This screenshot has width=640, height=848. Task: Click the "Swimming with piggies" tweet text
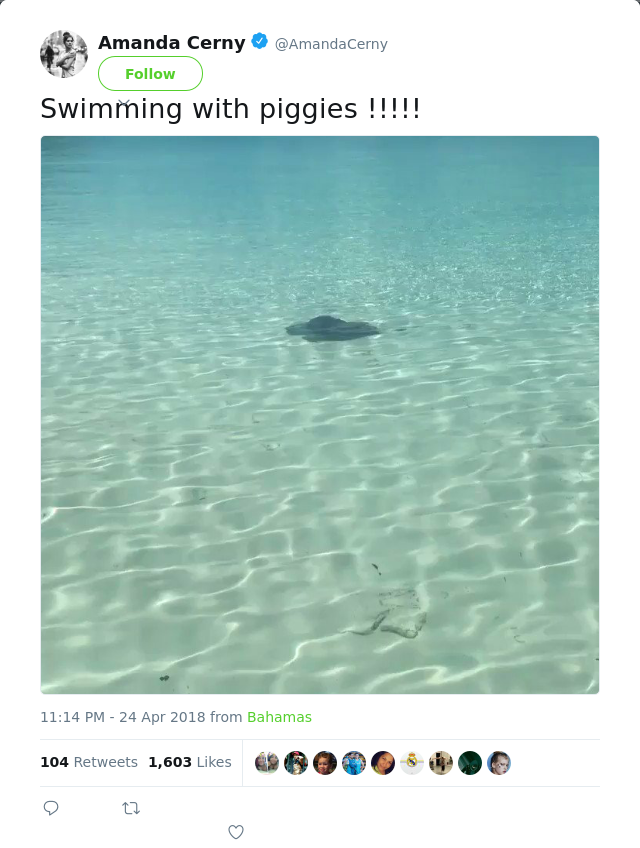230,108
